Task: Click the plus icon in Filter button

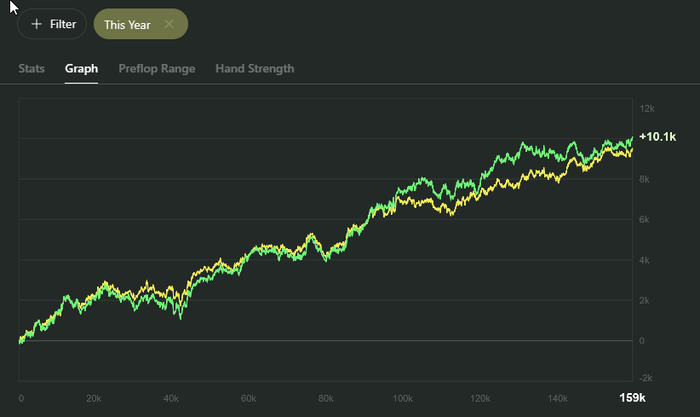Action: coord(36,24)
